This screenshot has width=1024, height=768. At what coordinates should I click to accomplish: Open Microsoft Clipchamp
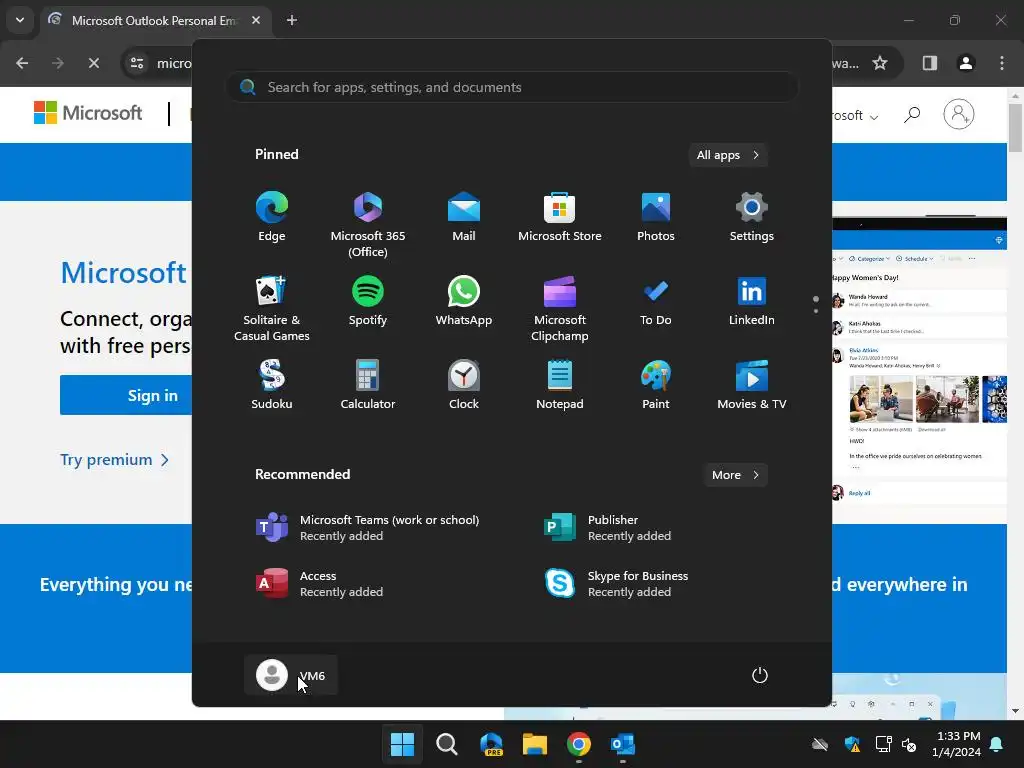coord(560,308)
